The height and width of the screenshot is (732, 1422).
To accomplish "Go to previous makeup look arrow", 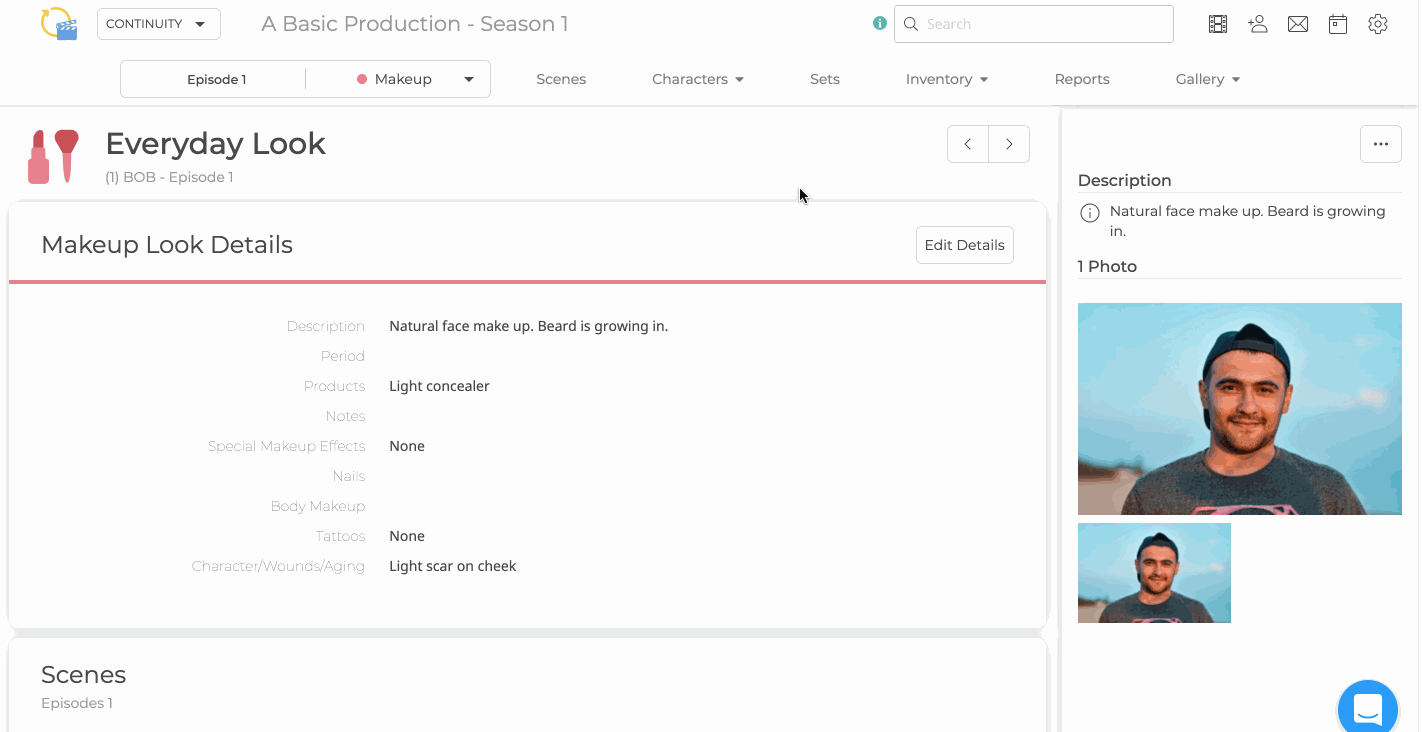I will [968, 144].
